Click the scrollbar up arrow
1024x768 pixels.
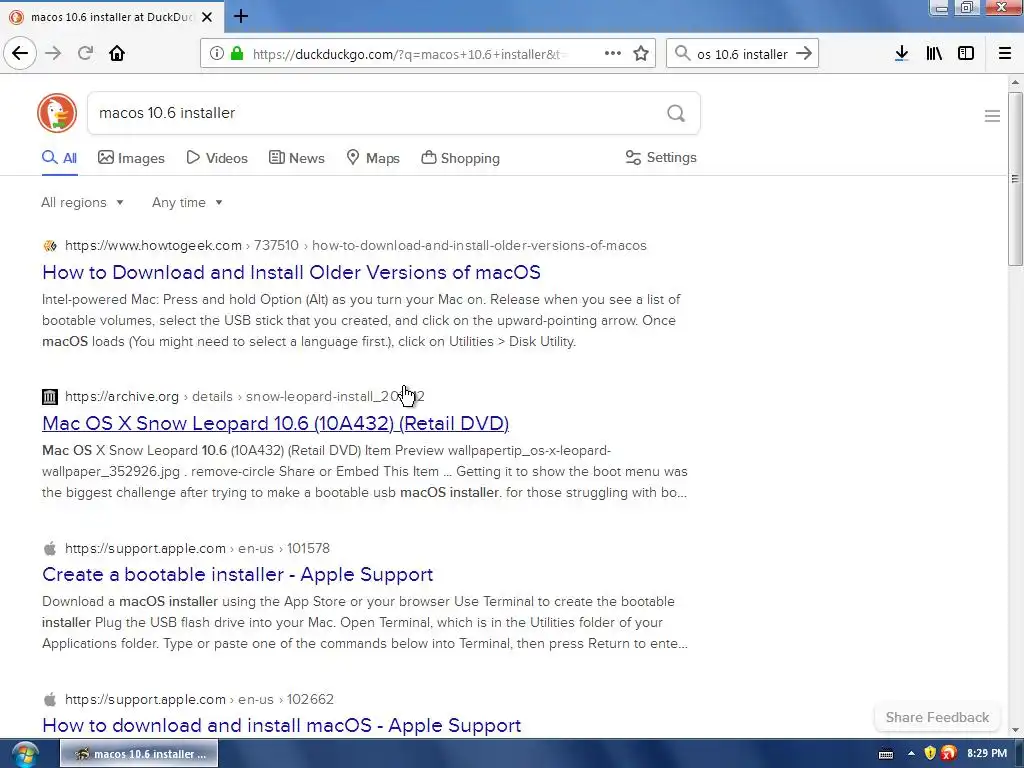click(1015, 82)
